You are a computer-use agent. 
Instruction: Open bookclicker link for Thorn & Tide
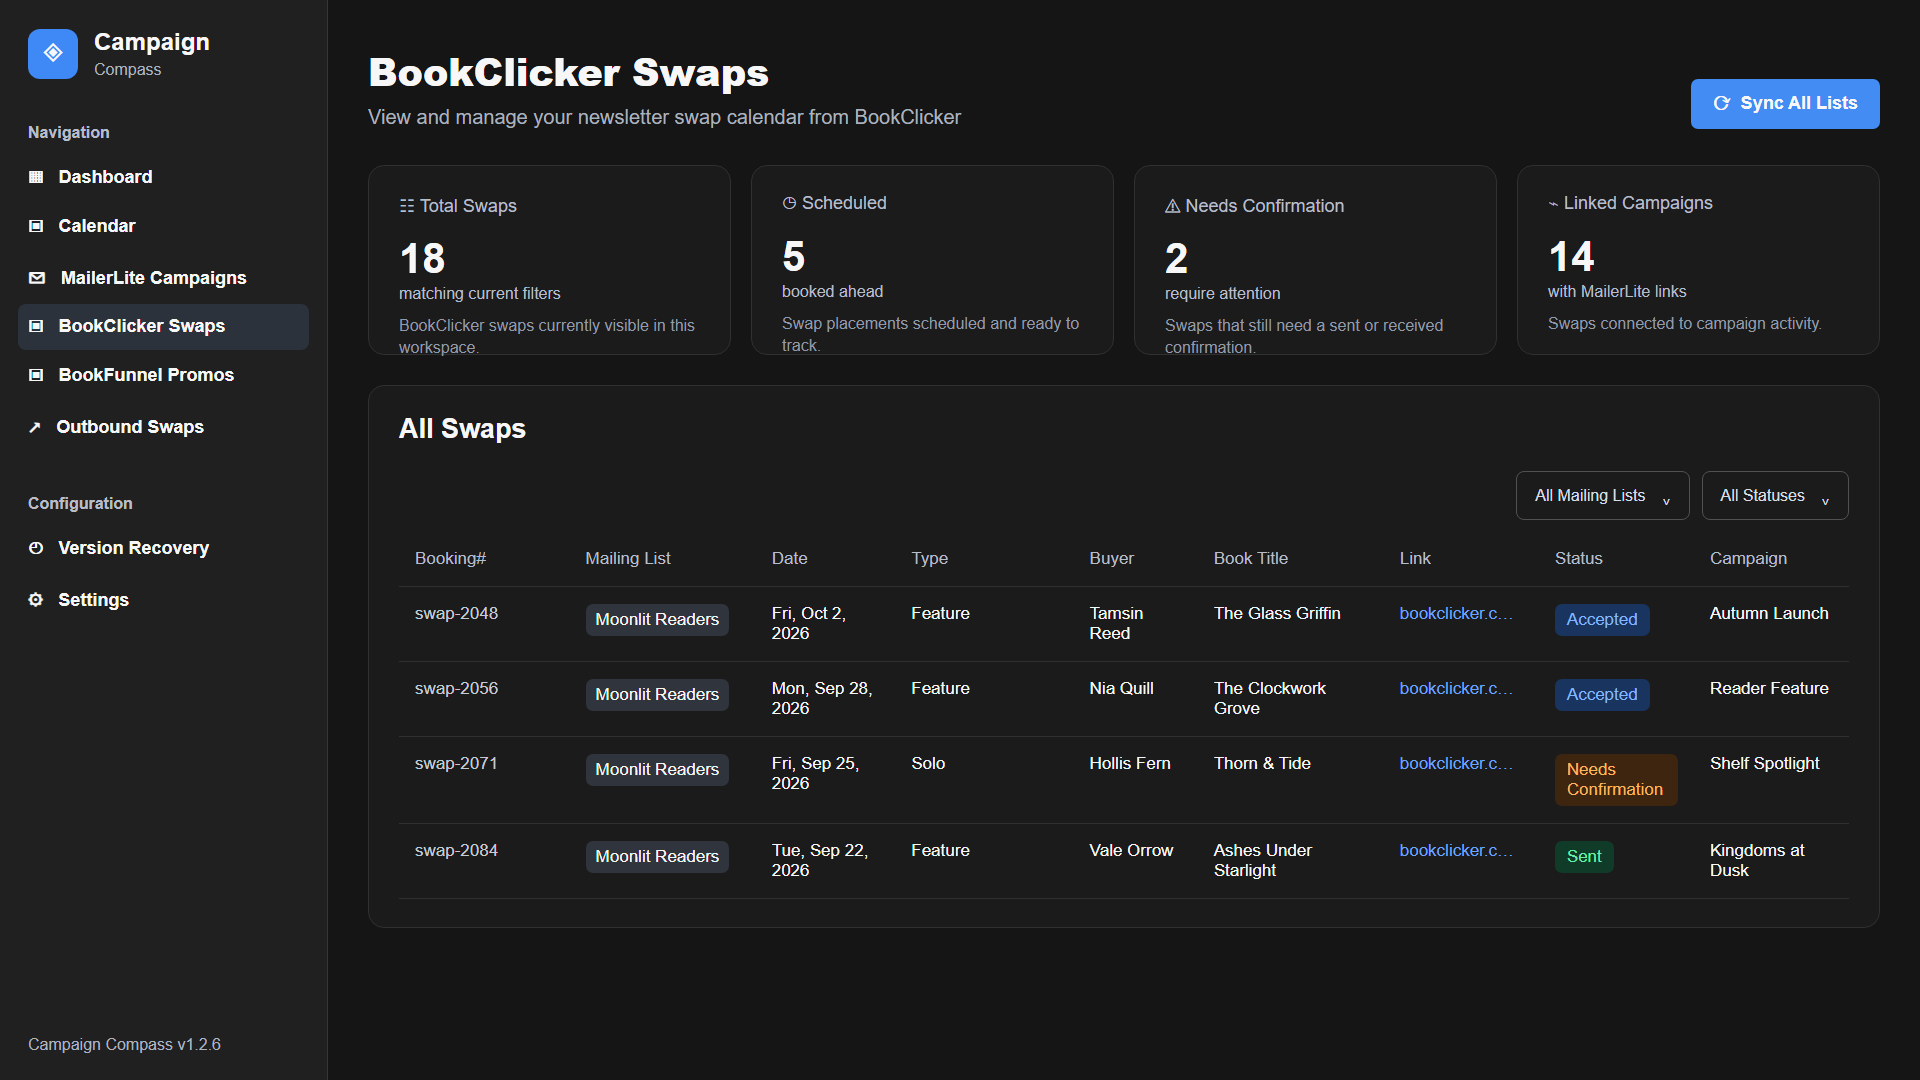tap(1455, 764)
